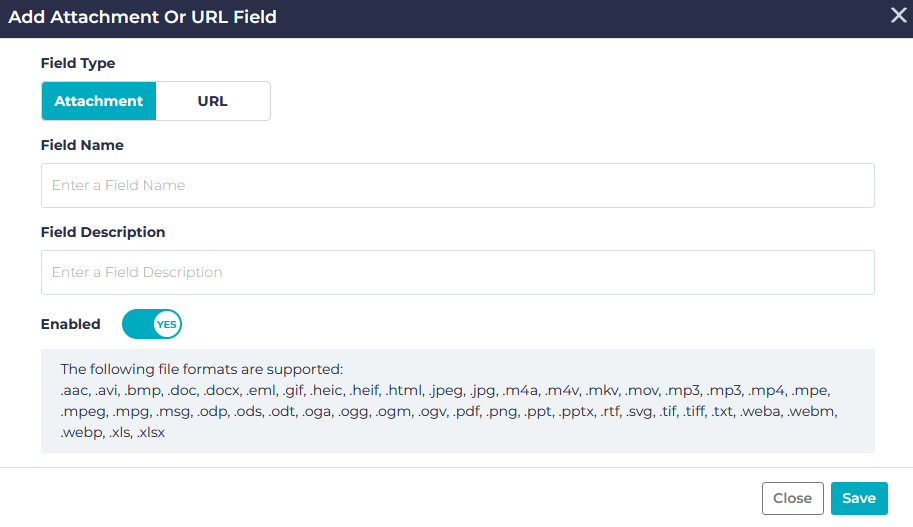Click the .webp format text

pos(80,433)
